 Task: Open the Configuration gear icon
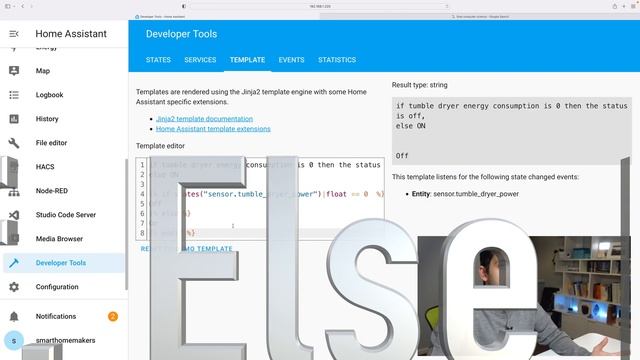coord(14,287)
